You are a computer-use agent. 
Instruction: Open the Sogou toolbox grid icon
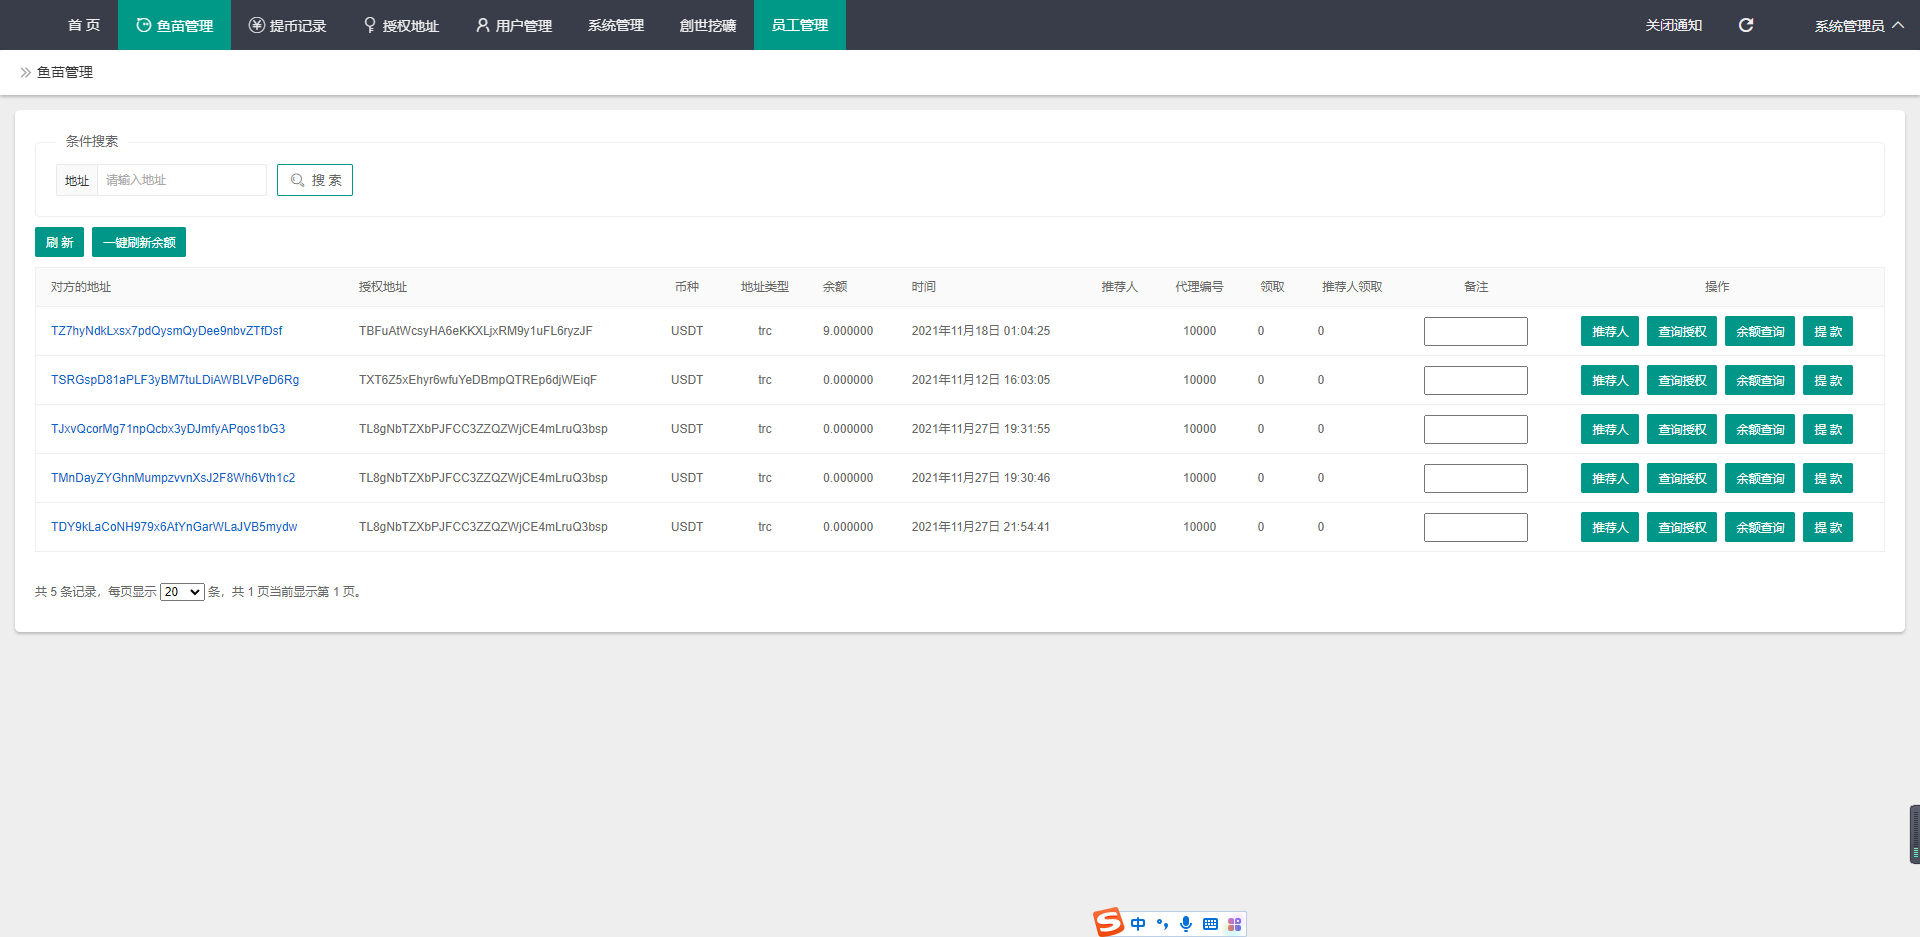(x=1234, y=924)
